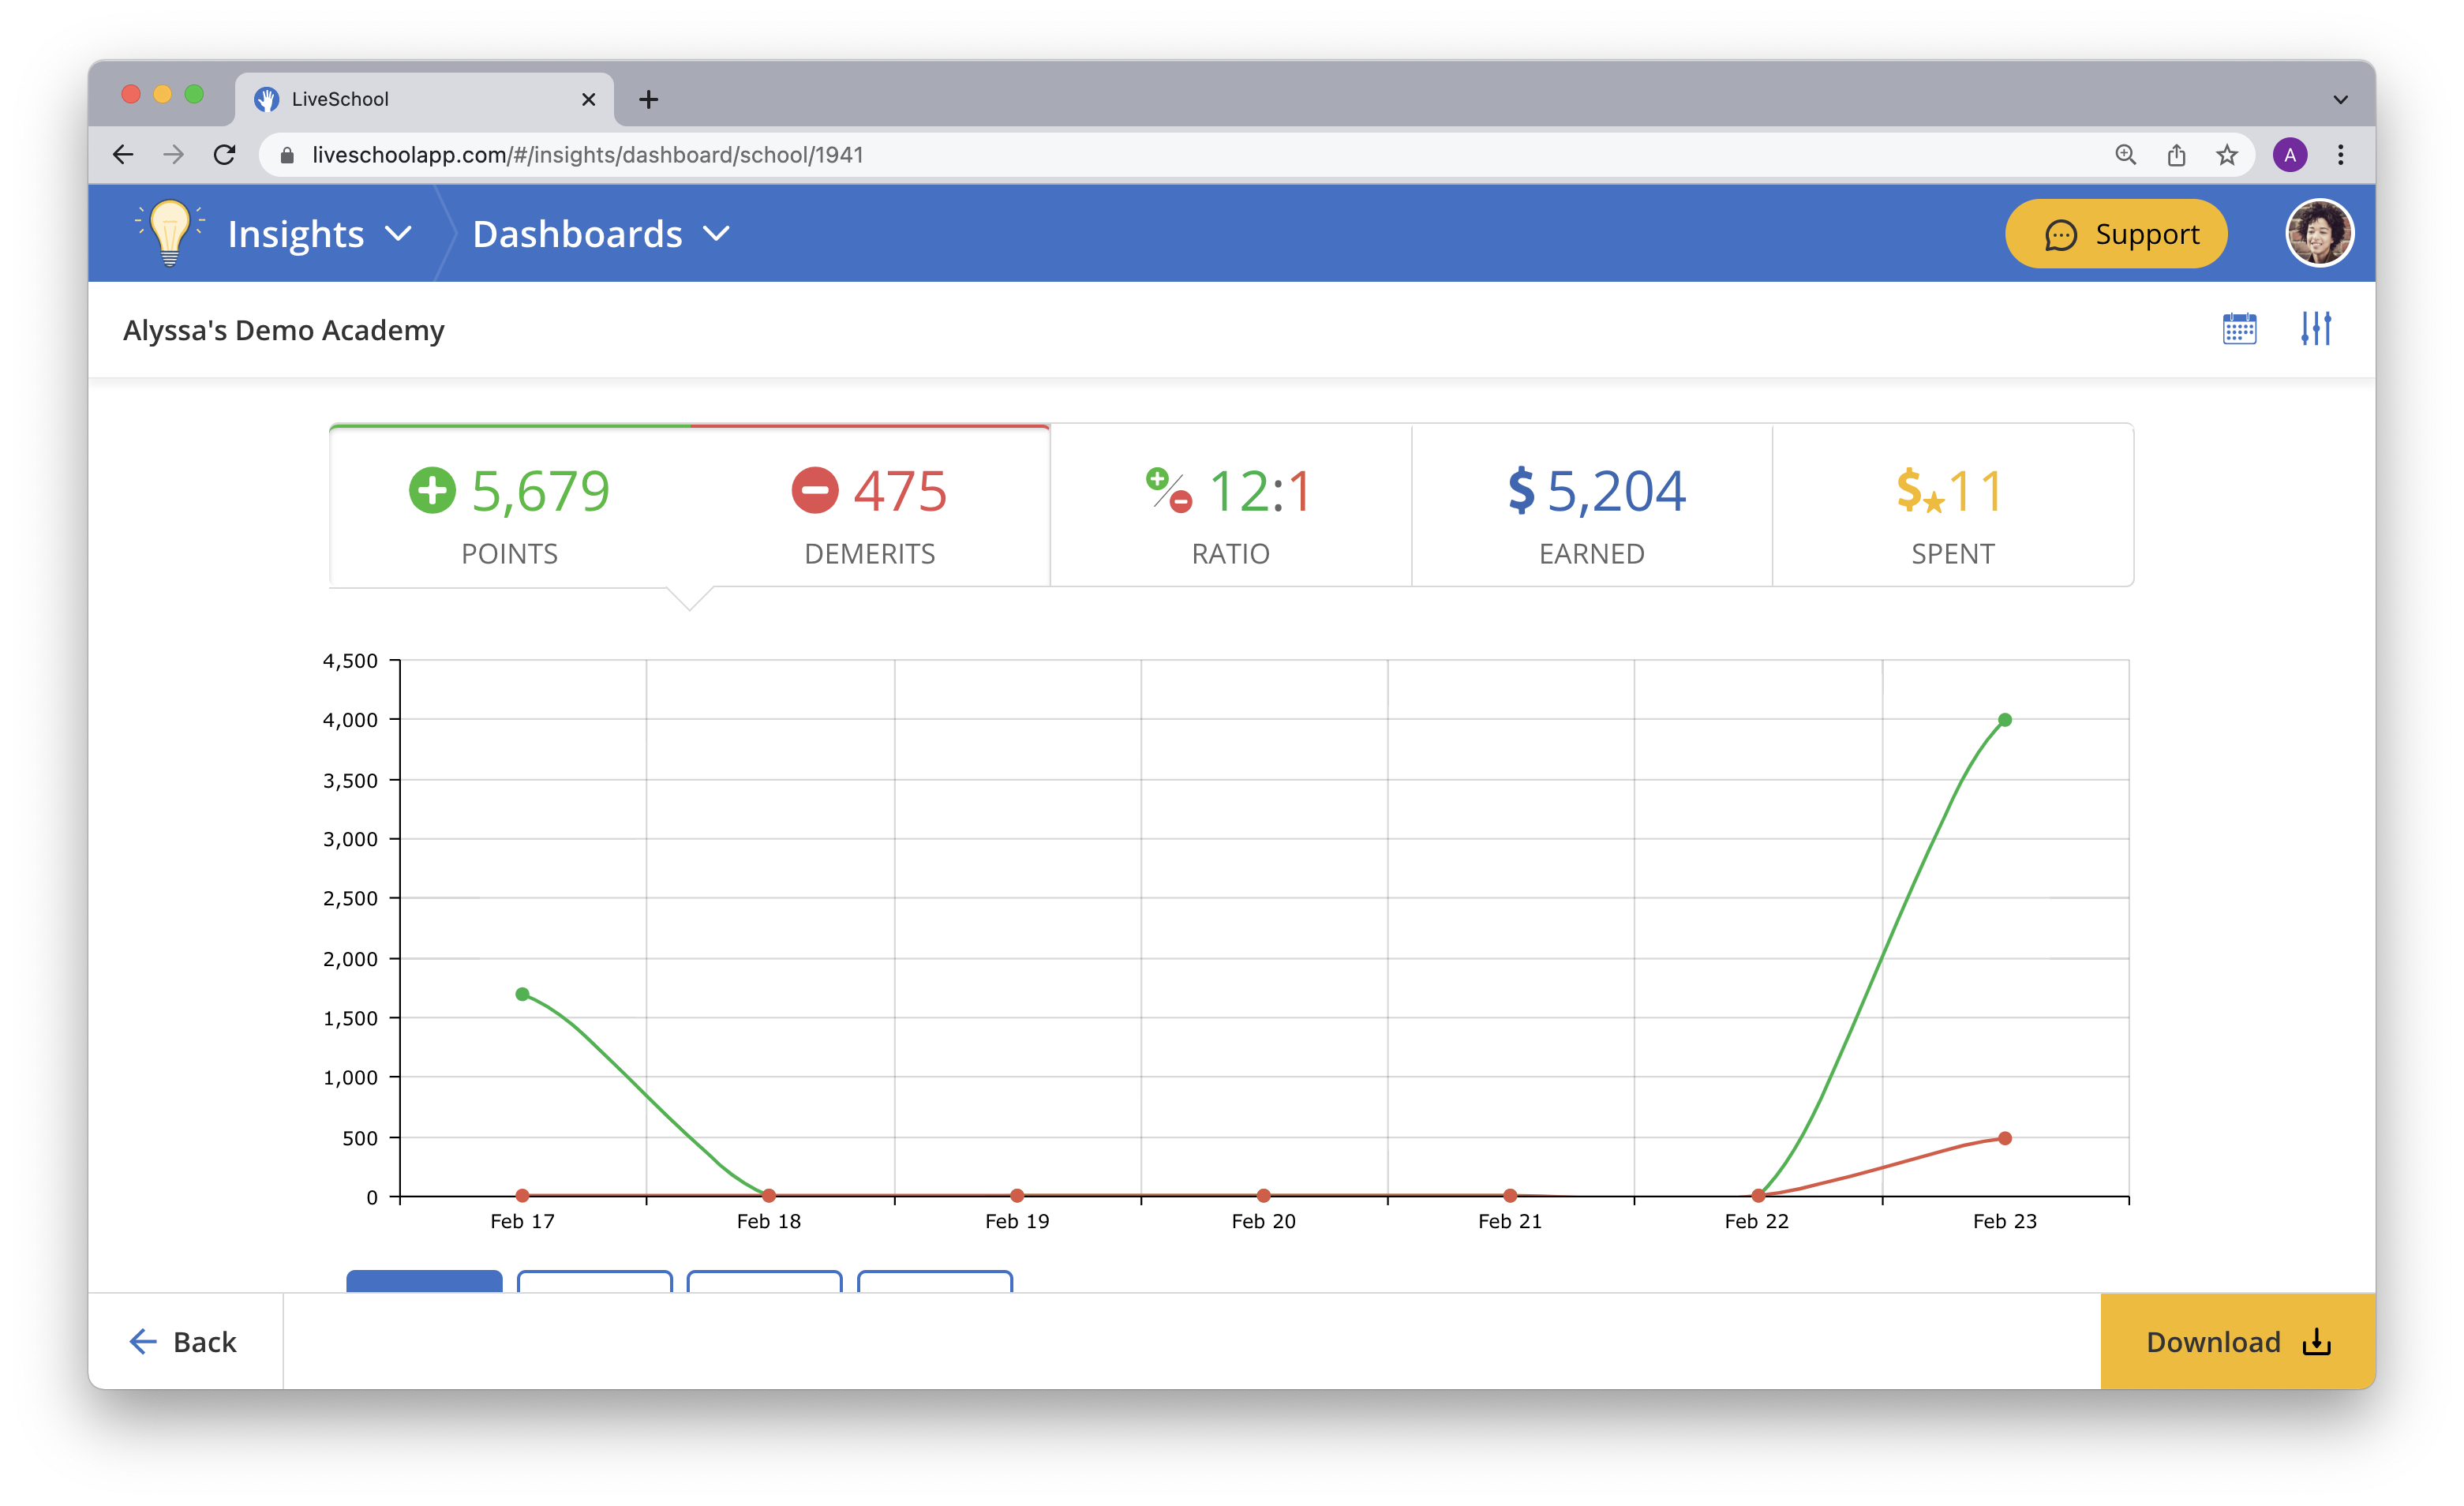Open the calendar date range picker

(2240, 328)
